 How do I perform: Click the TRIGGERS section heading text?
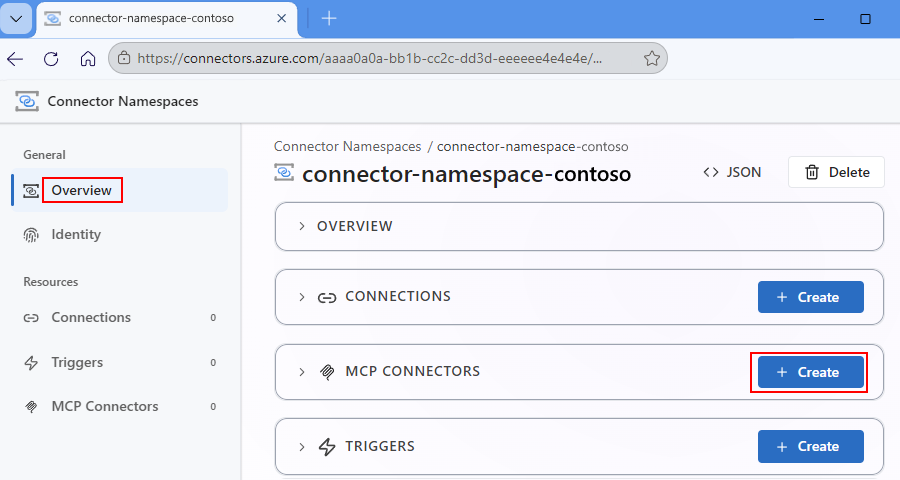[380, 446]
